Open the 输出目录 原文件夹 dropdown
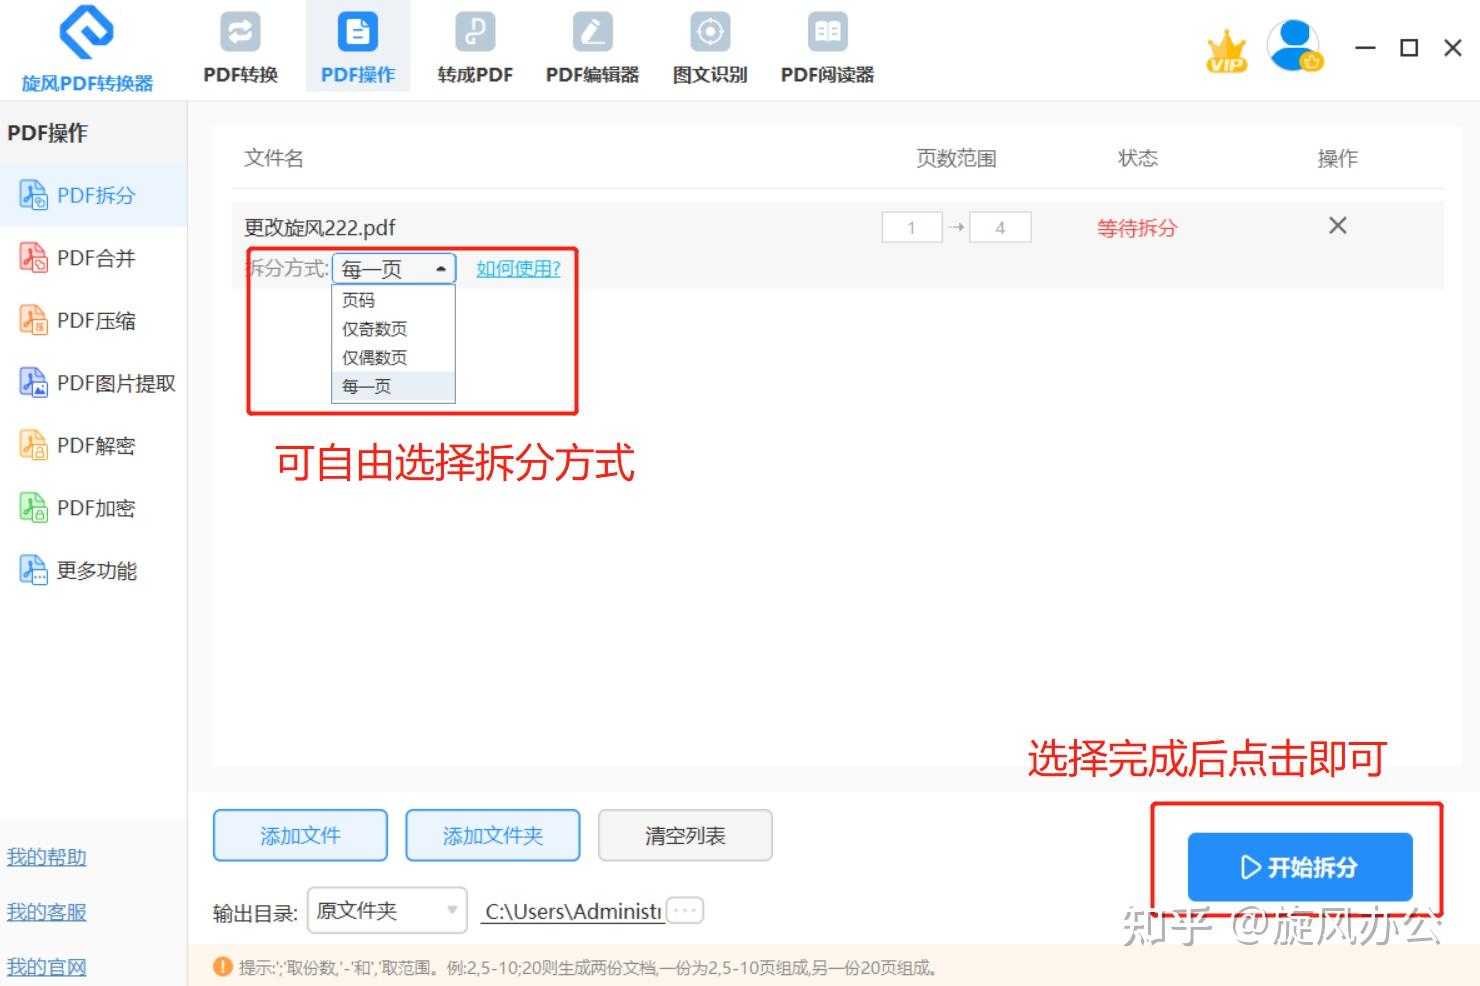The image size is (1480, 986). (387, 911)
